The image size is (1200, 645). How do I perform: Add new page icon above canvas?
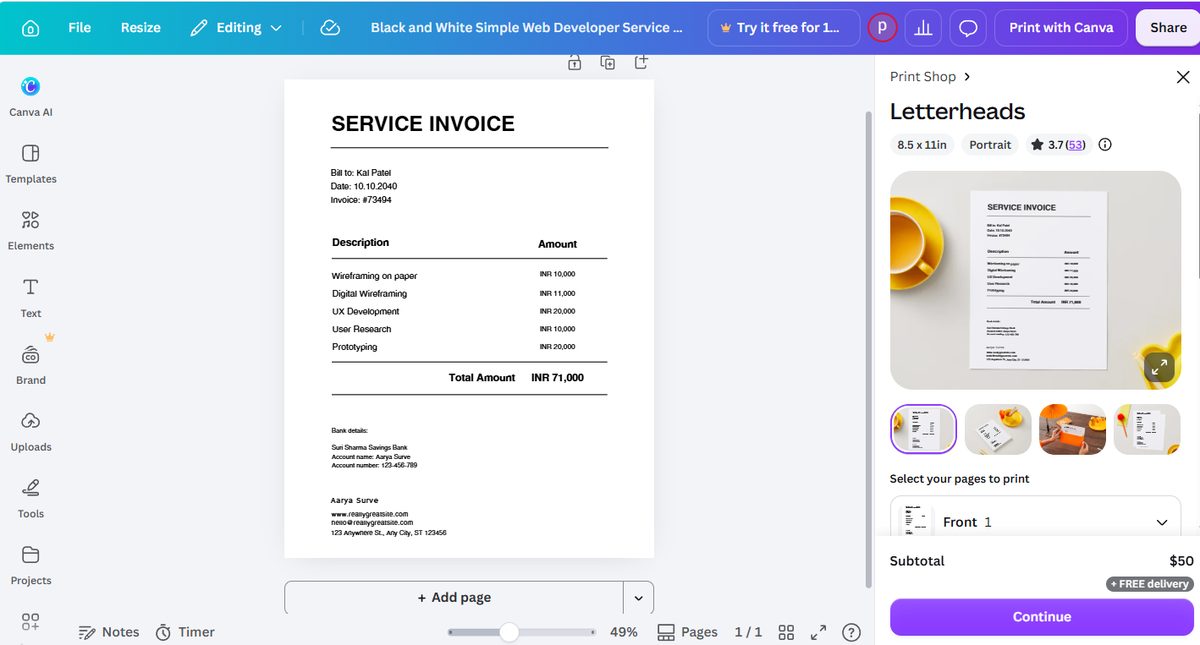coord(641,62)
